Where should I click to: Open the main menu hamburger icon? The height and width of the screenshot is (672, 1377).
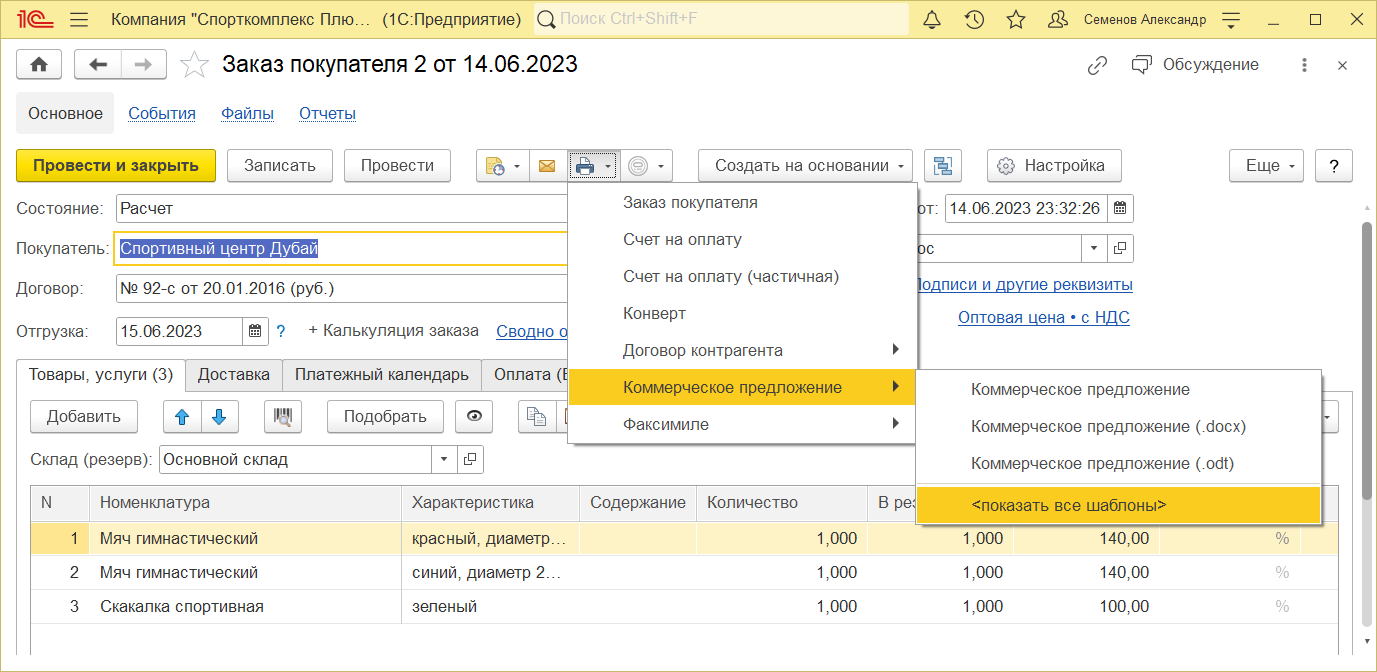click(80, 20)
